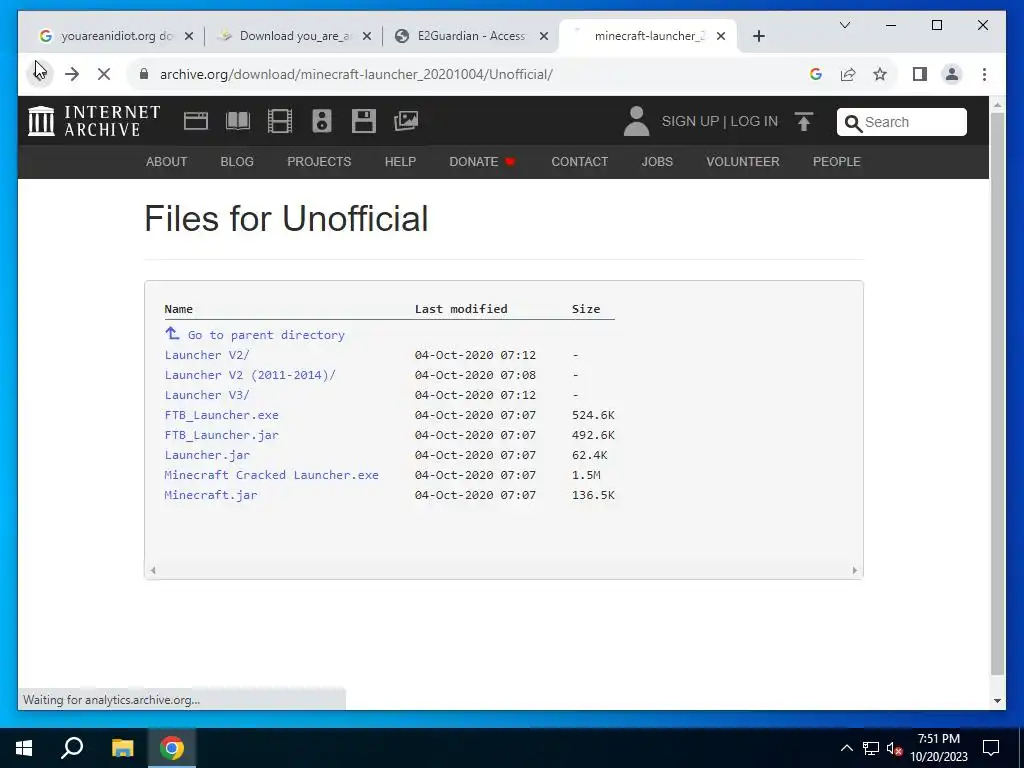Viewport: 1024px width, 768px height.
Task: Click the LOG IN link
Action: click(754, 121)
